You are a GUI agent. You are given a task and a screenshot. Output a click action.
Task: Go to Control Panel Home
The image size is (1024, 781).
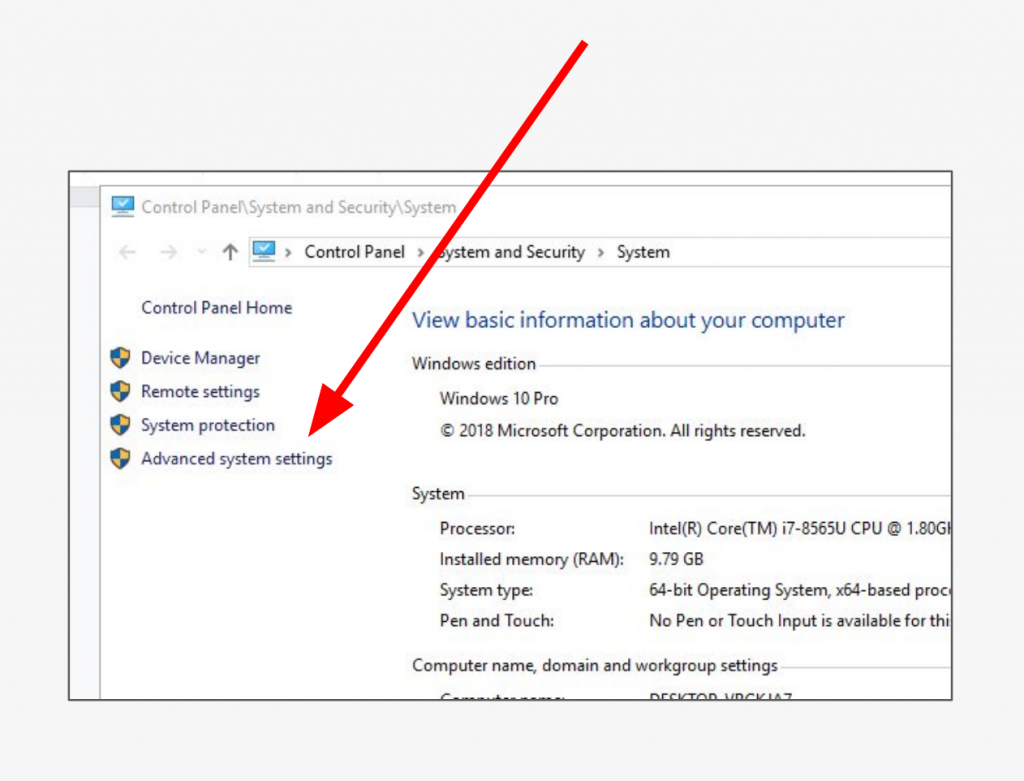click(216, 307)
